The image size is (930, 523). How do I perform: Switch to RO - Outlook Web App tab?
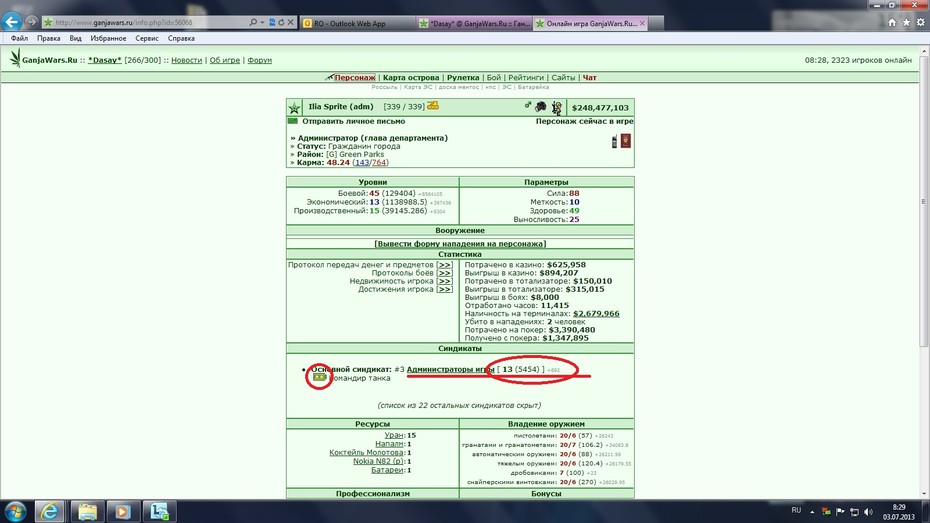(358, 23)
